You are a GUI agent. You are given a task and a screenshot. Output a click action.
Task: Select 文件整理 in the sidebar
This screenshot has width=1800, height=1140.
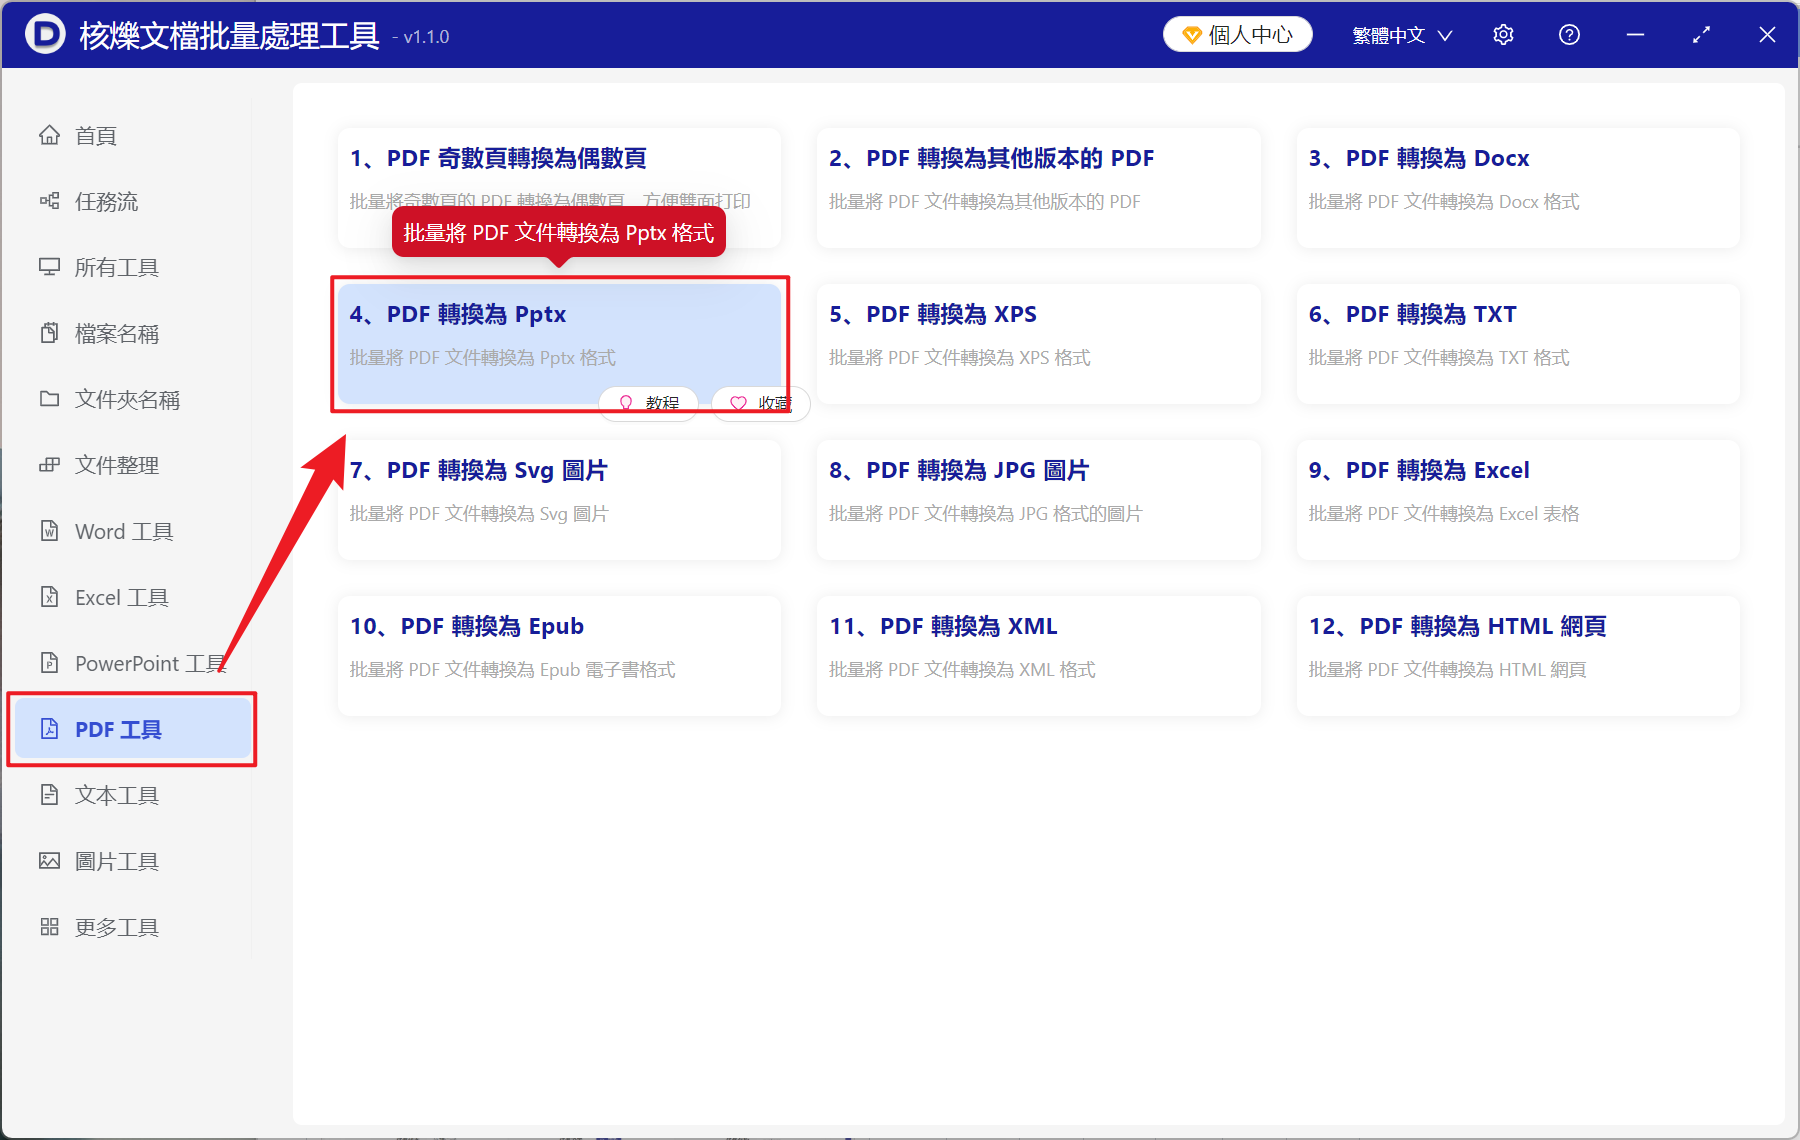[x=116, y=465]
